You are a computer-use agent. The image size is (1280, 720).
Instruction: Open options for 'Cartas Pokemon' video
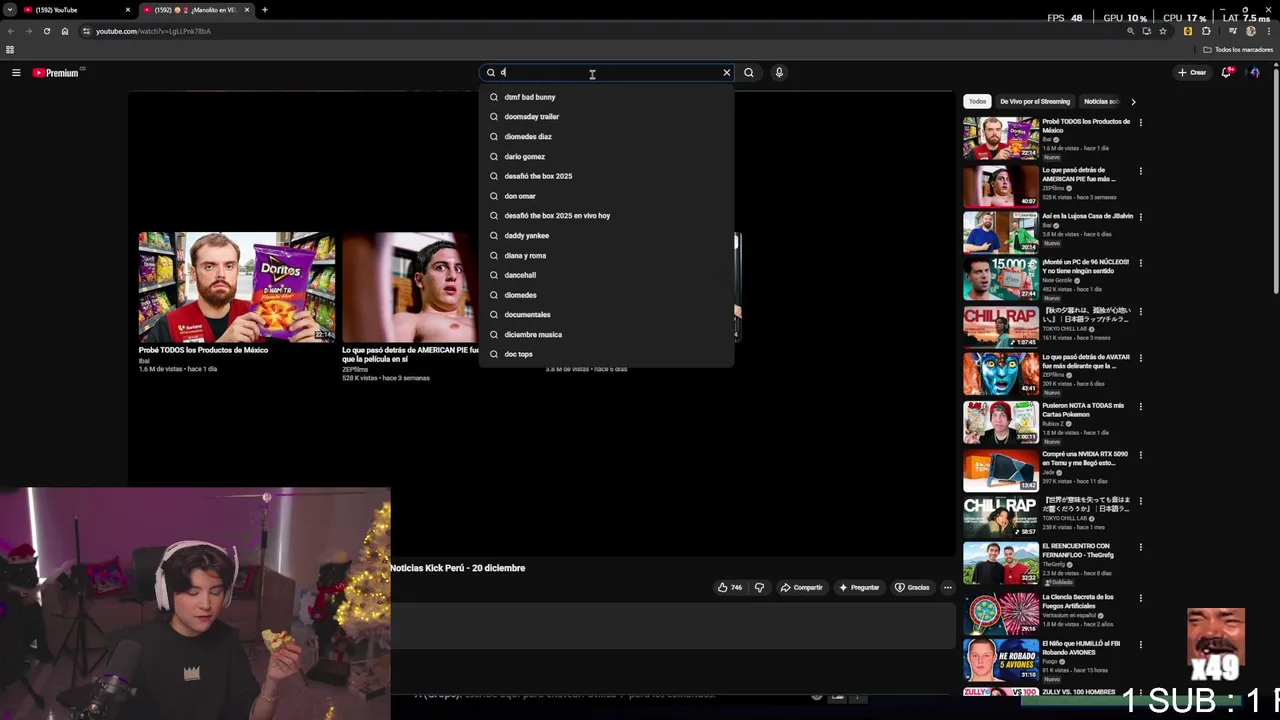[x=1140, y=407]
